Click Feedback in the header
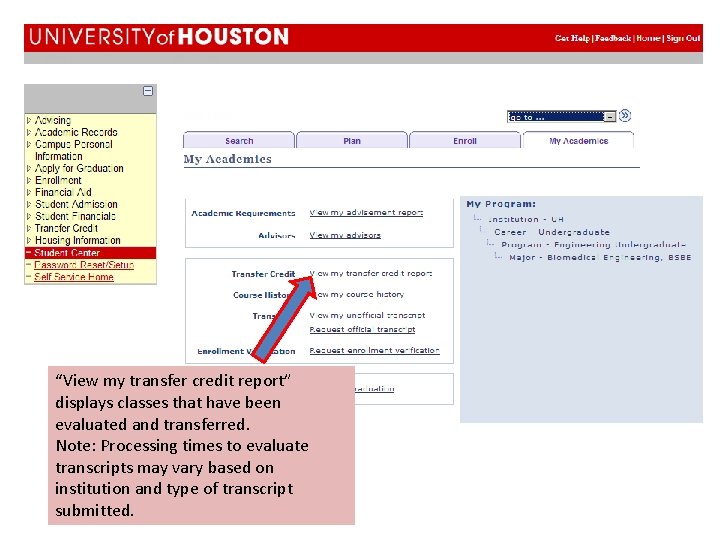 pyautogui.click(x=613, y=38)
